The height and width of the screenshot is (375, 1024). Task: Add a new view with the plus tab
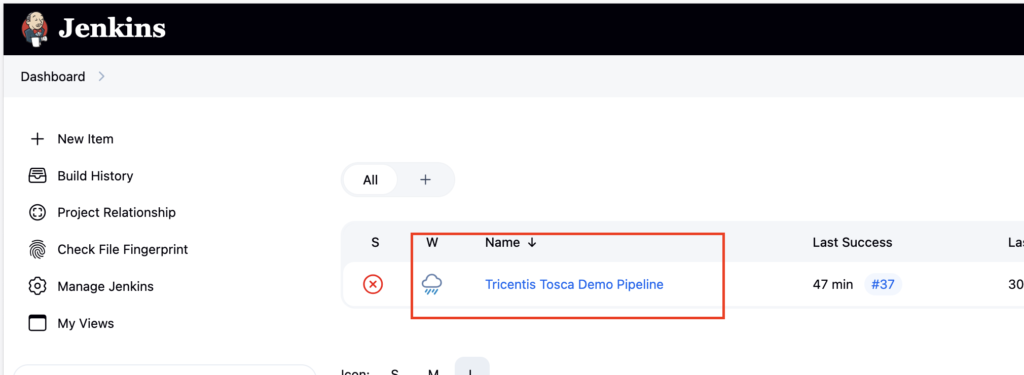tap(425, 180)
